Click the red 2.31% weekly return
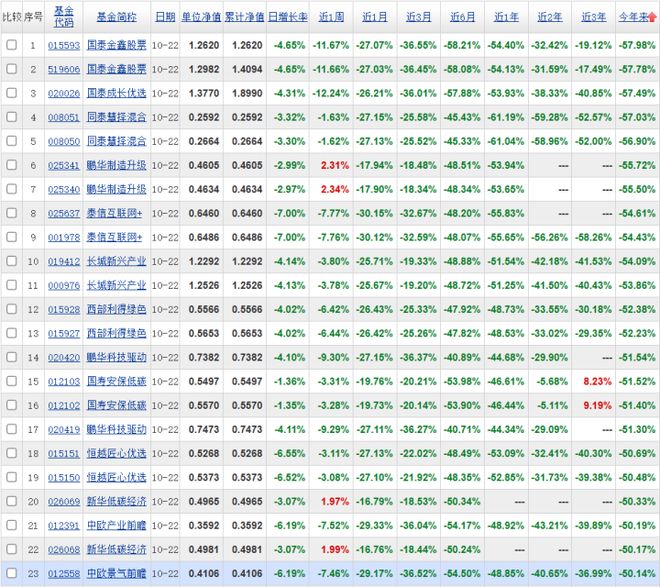The image size is (660, 587). 335,165
